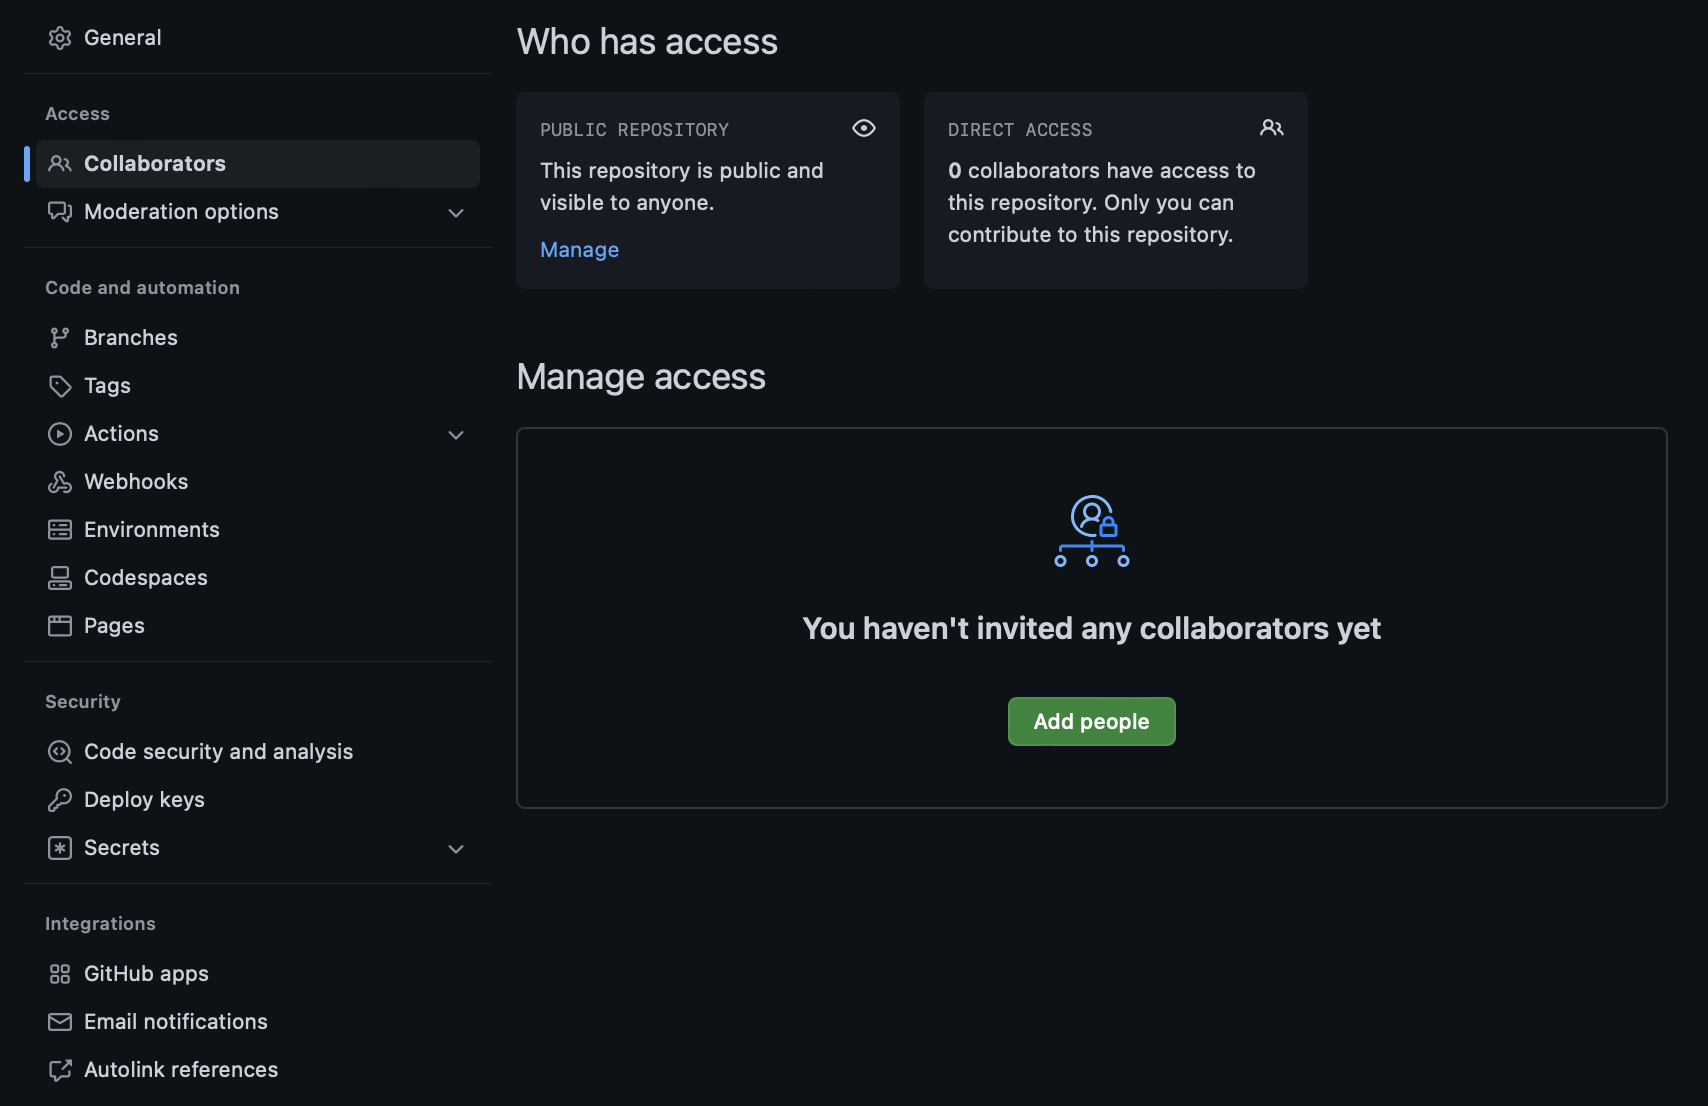Click the PUBLIC REPOSITORY card label
Screen dimensions: 1708x1106
point(634,130)
